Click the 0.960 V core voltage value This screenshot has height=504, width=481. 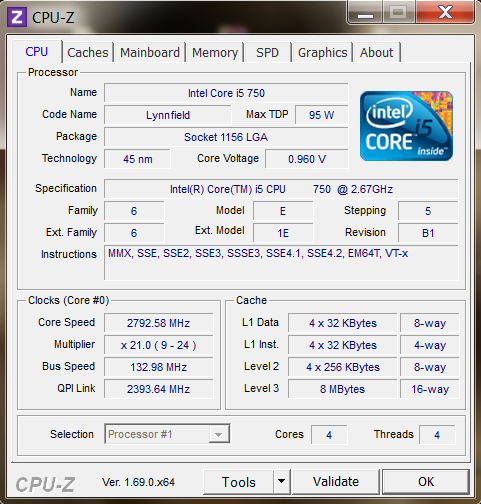(x=307, y=159)
